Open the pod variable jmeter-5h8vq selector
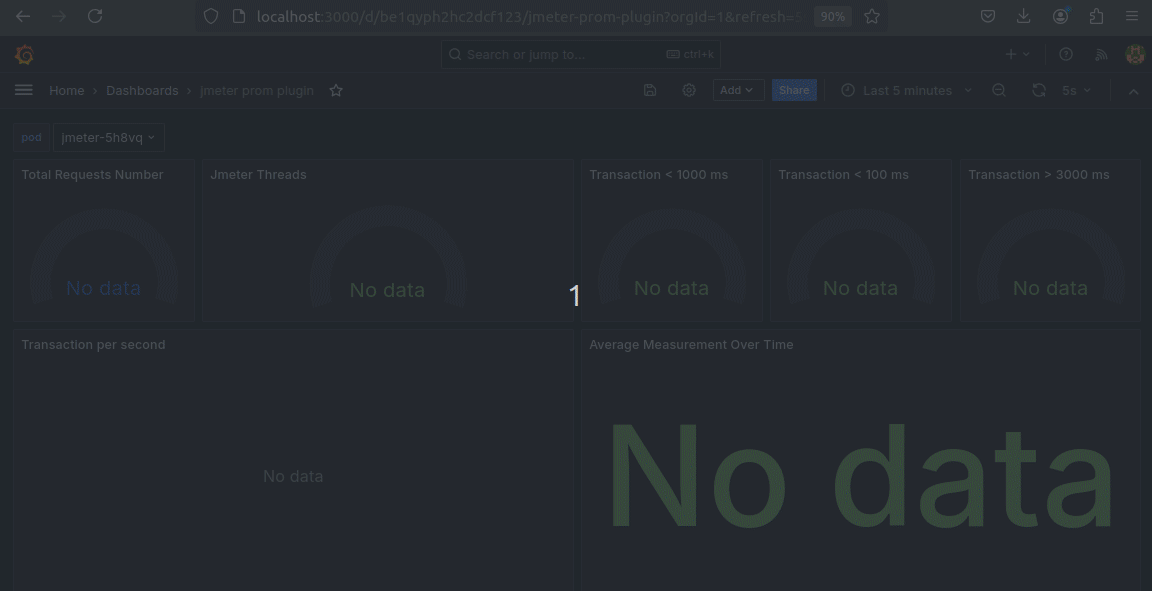This screenshot has height=591, width=1152. click(109, 138)
